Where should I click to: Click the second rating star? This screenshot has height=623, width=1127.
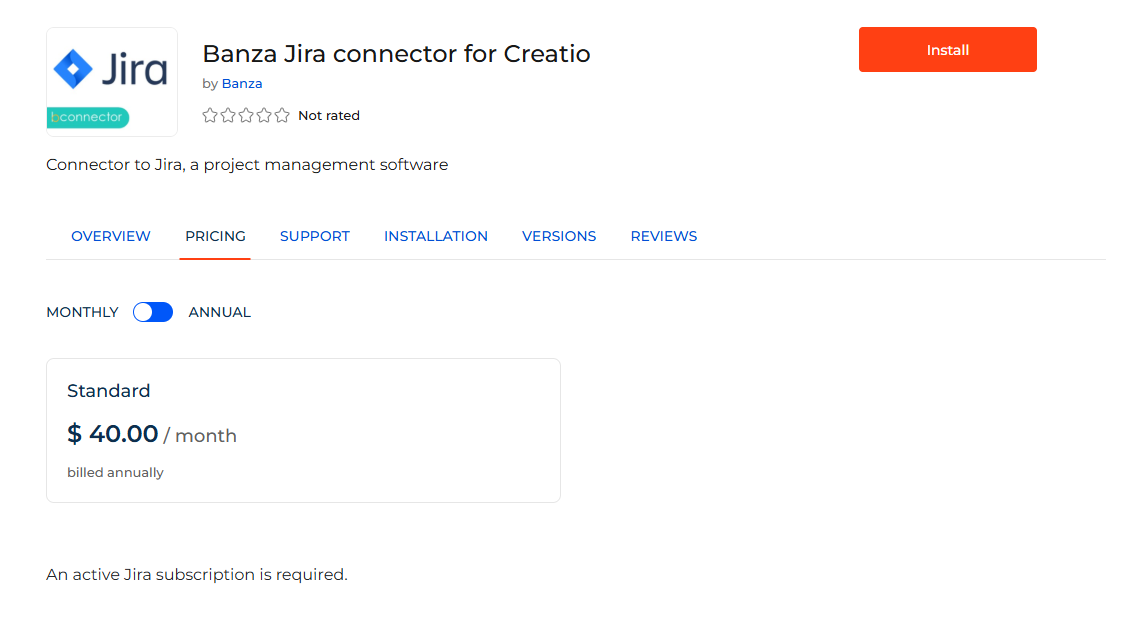coord(228,115)
